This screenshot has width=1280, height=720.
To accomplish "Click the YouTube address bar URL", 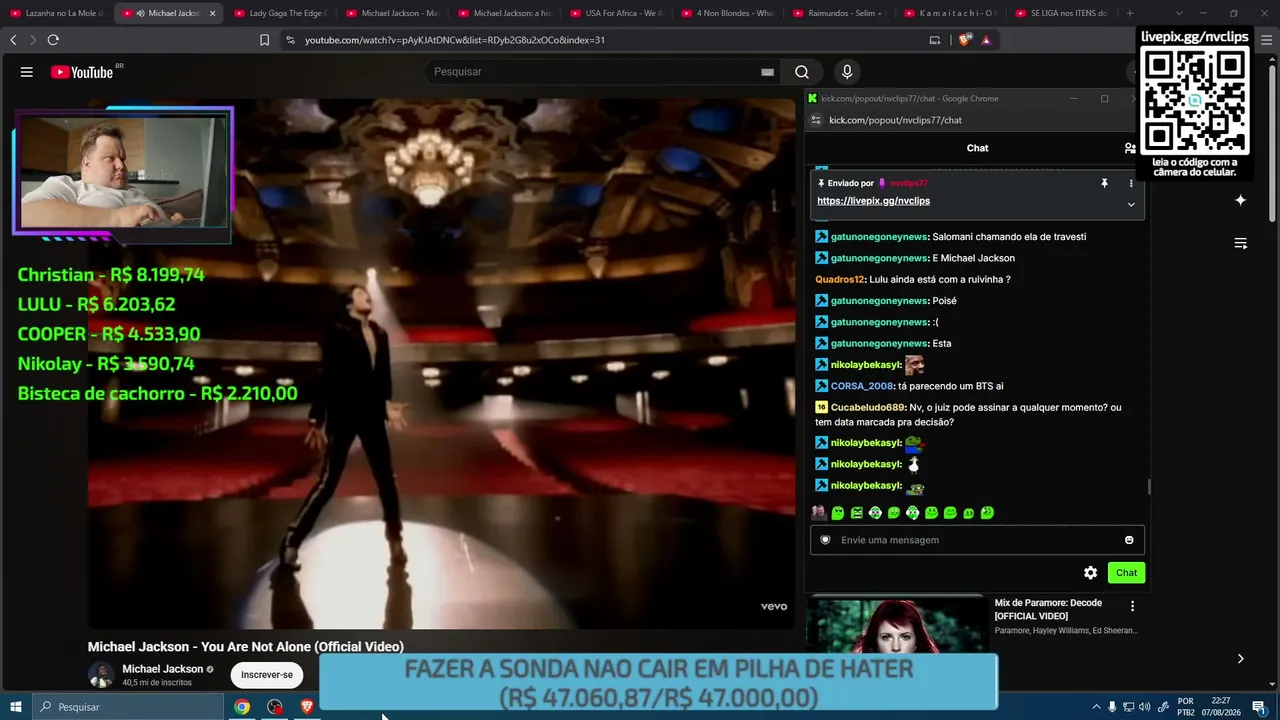I will (455, 40).
